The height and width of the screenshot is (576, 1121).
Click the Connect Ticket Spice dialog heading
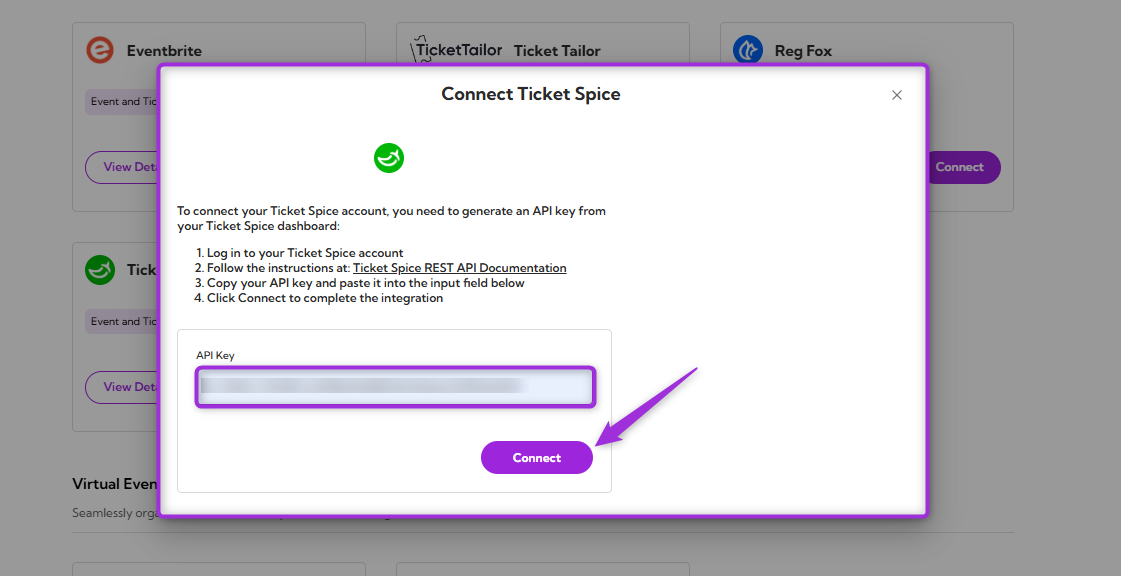click(x=530, y=94)
